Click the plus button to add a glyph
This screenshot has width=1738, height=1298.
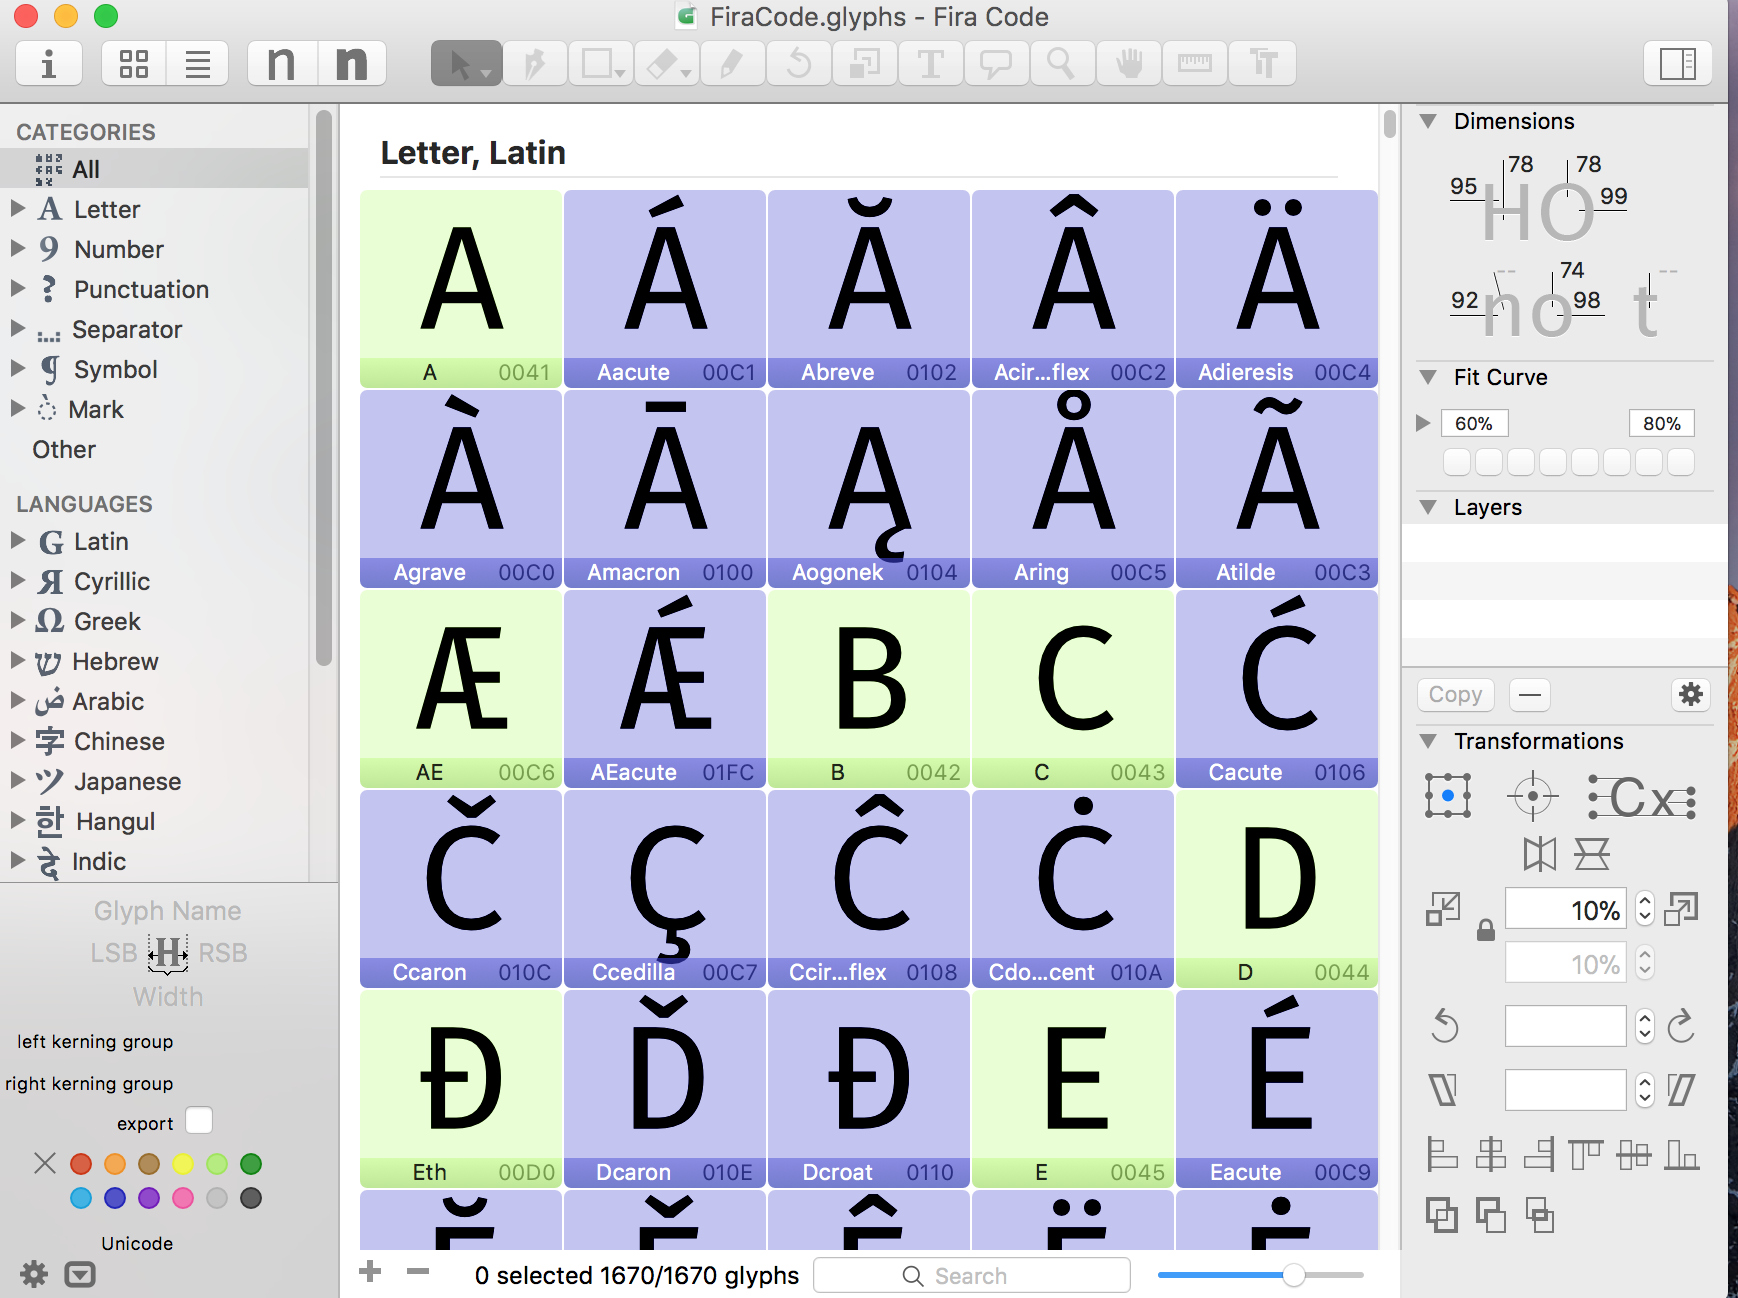(x=370, y=1272)
